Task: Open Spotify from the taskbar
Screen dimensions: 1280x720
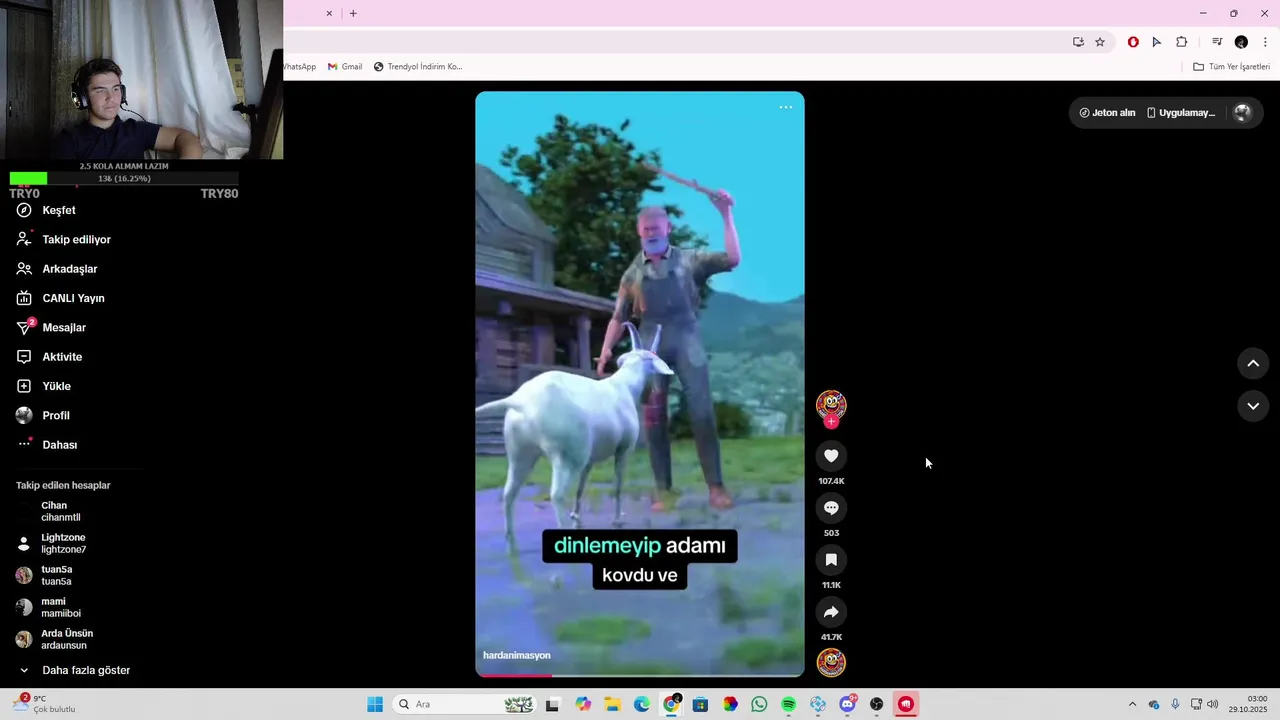Action: pyautogui.click(x=788, y=704)
